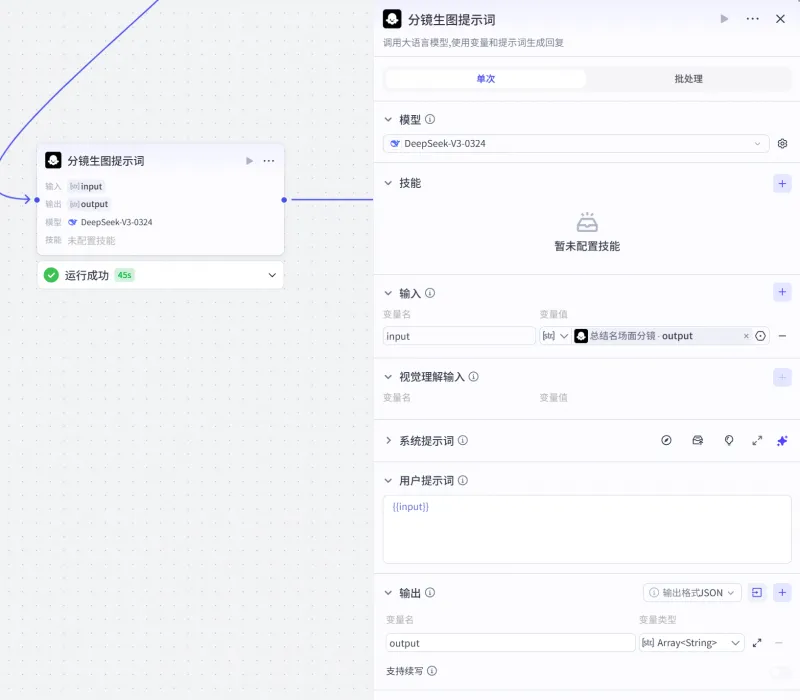This screenshot has height=700, width=800.
Task: Click the lightbulb icon in the 系统提示词 toolbar
Action: pos(729,440)
